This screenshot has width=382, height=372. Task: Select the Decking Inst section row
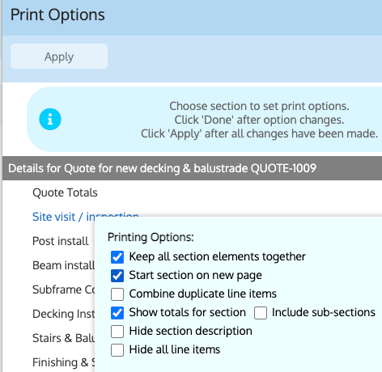[x=63, y=314]
